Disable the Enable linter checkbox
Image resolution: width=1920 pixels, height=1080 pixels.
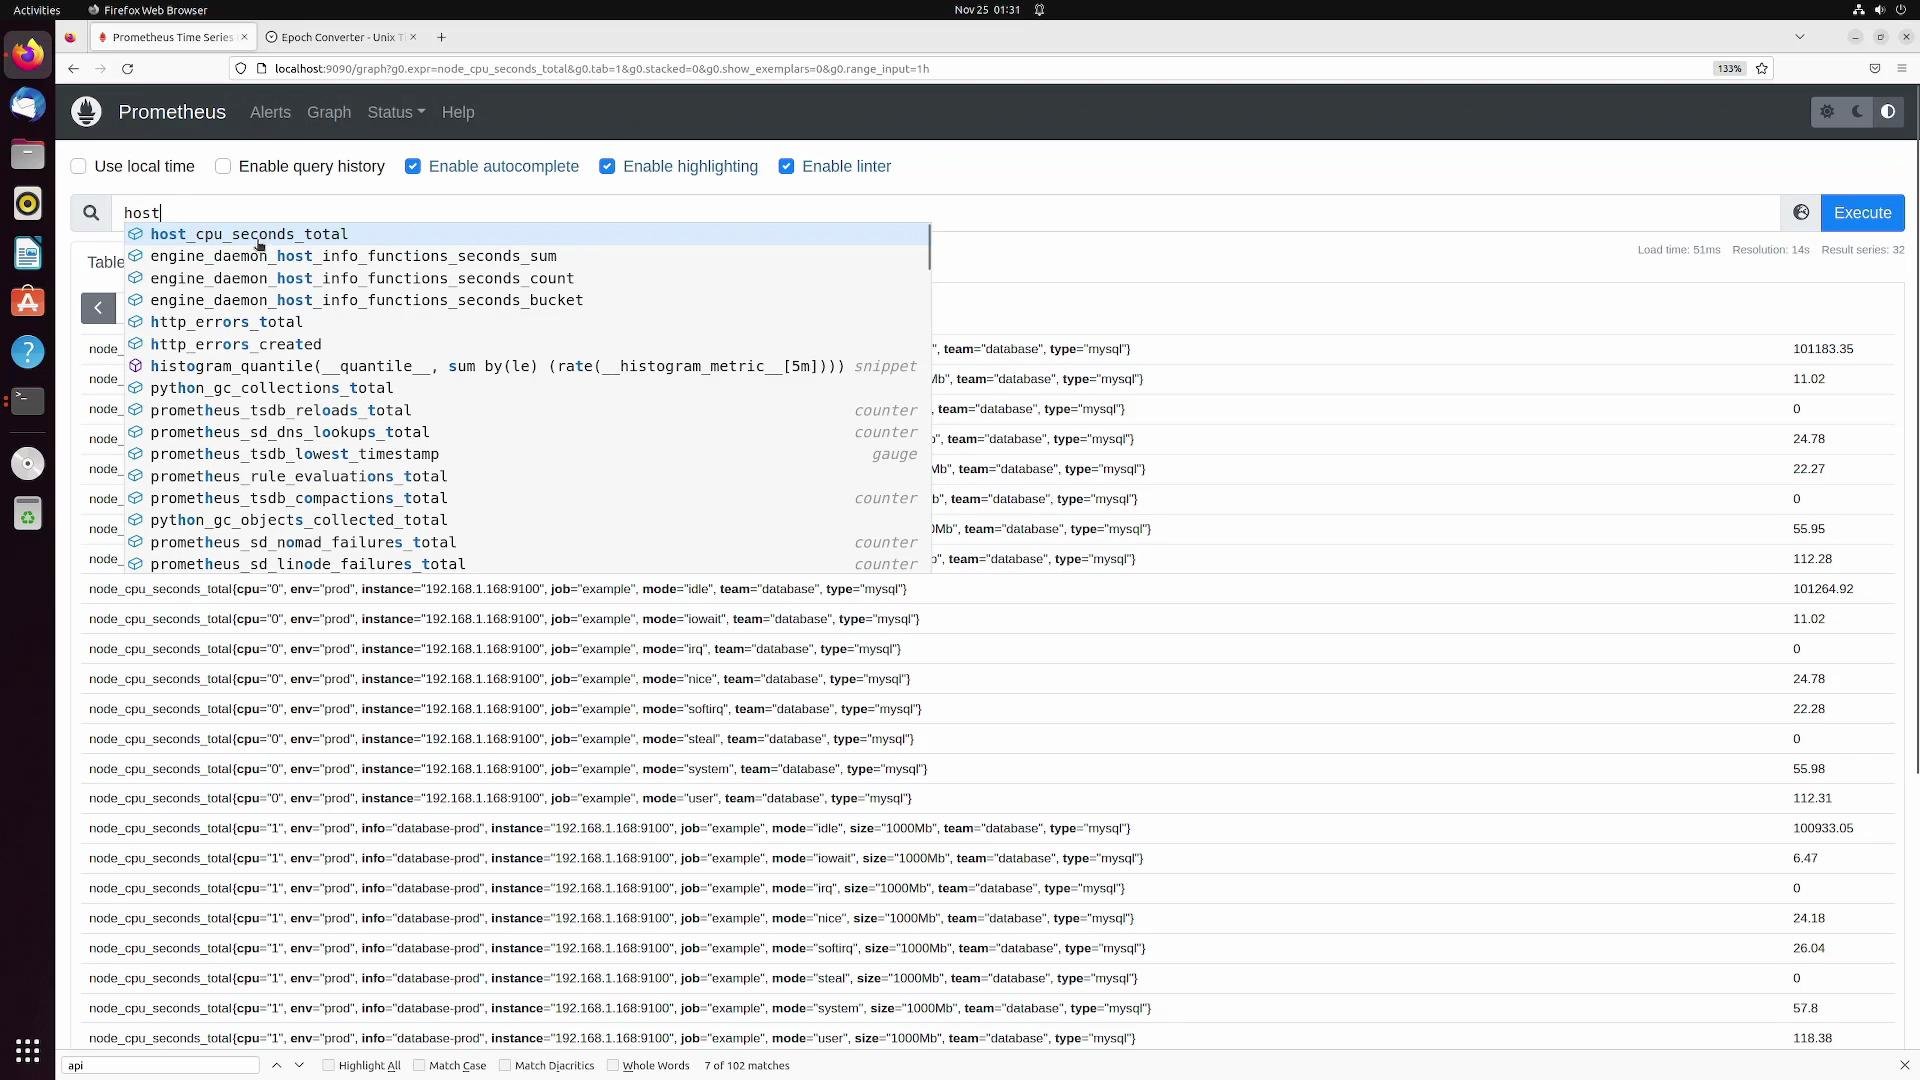click(x=786, y=166)
